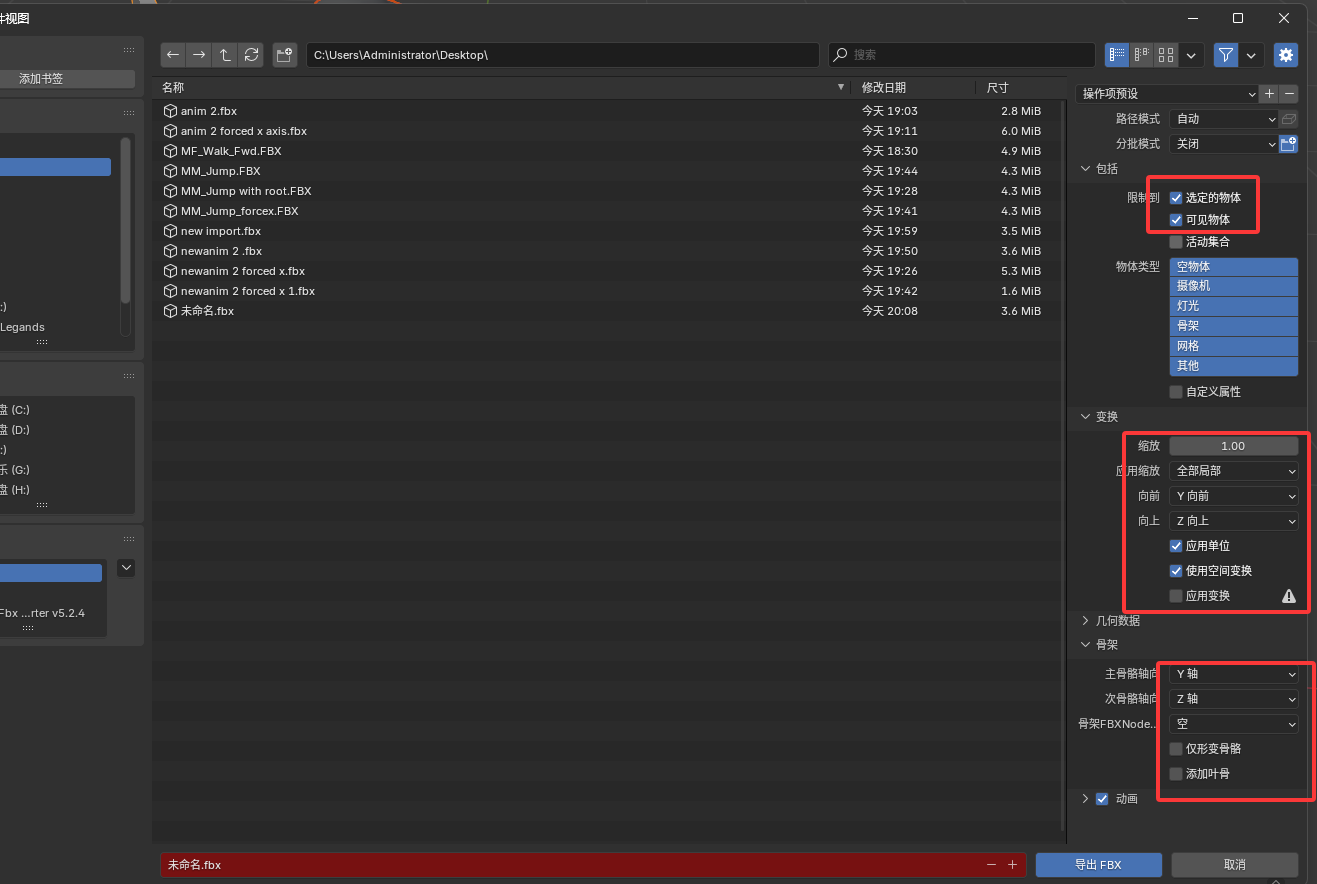
Task: Expand the 几何数据 section
Action: pyautogui.click(x=1086, y=621)
